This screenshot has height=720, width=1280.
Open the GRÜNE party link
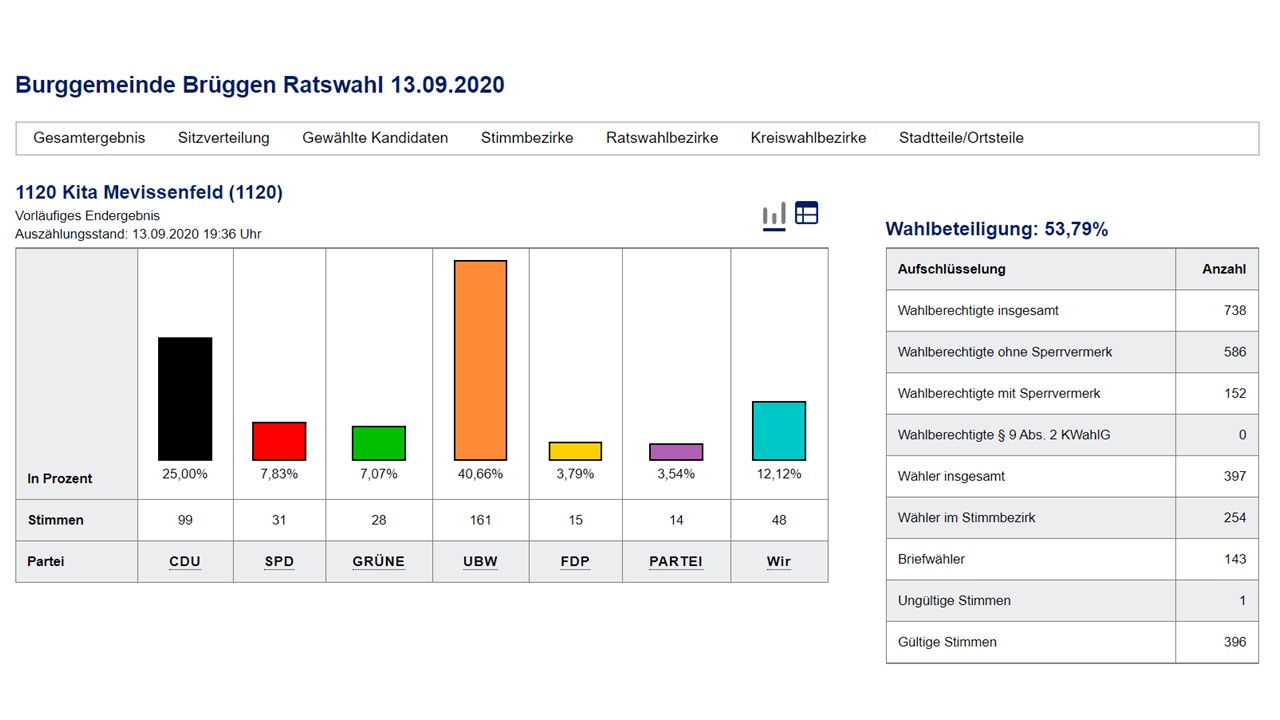pos(379,562)
